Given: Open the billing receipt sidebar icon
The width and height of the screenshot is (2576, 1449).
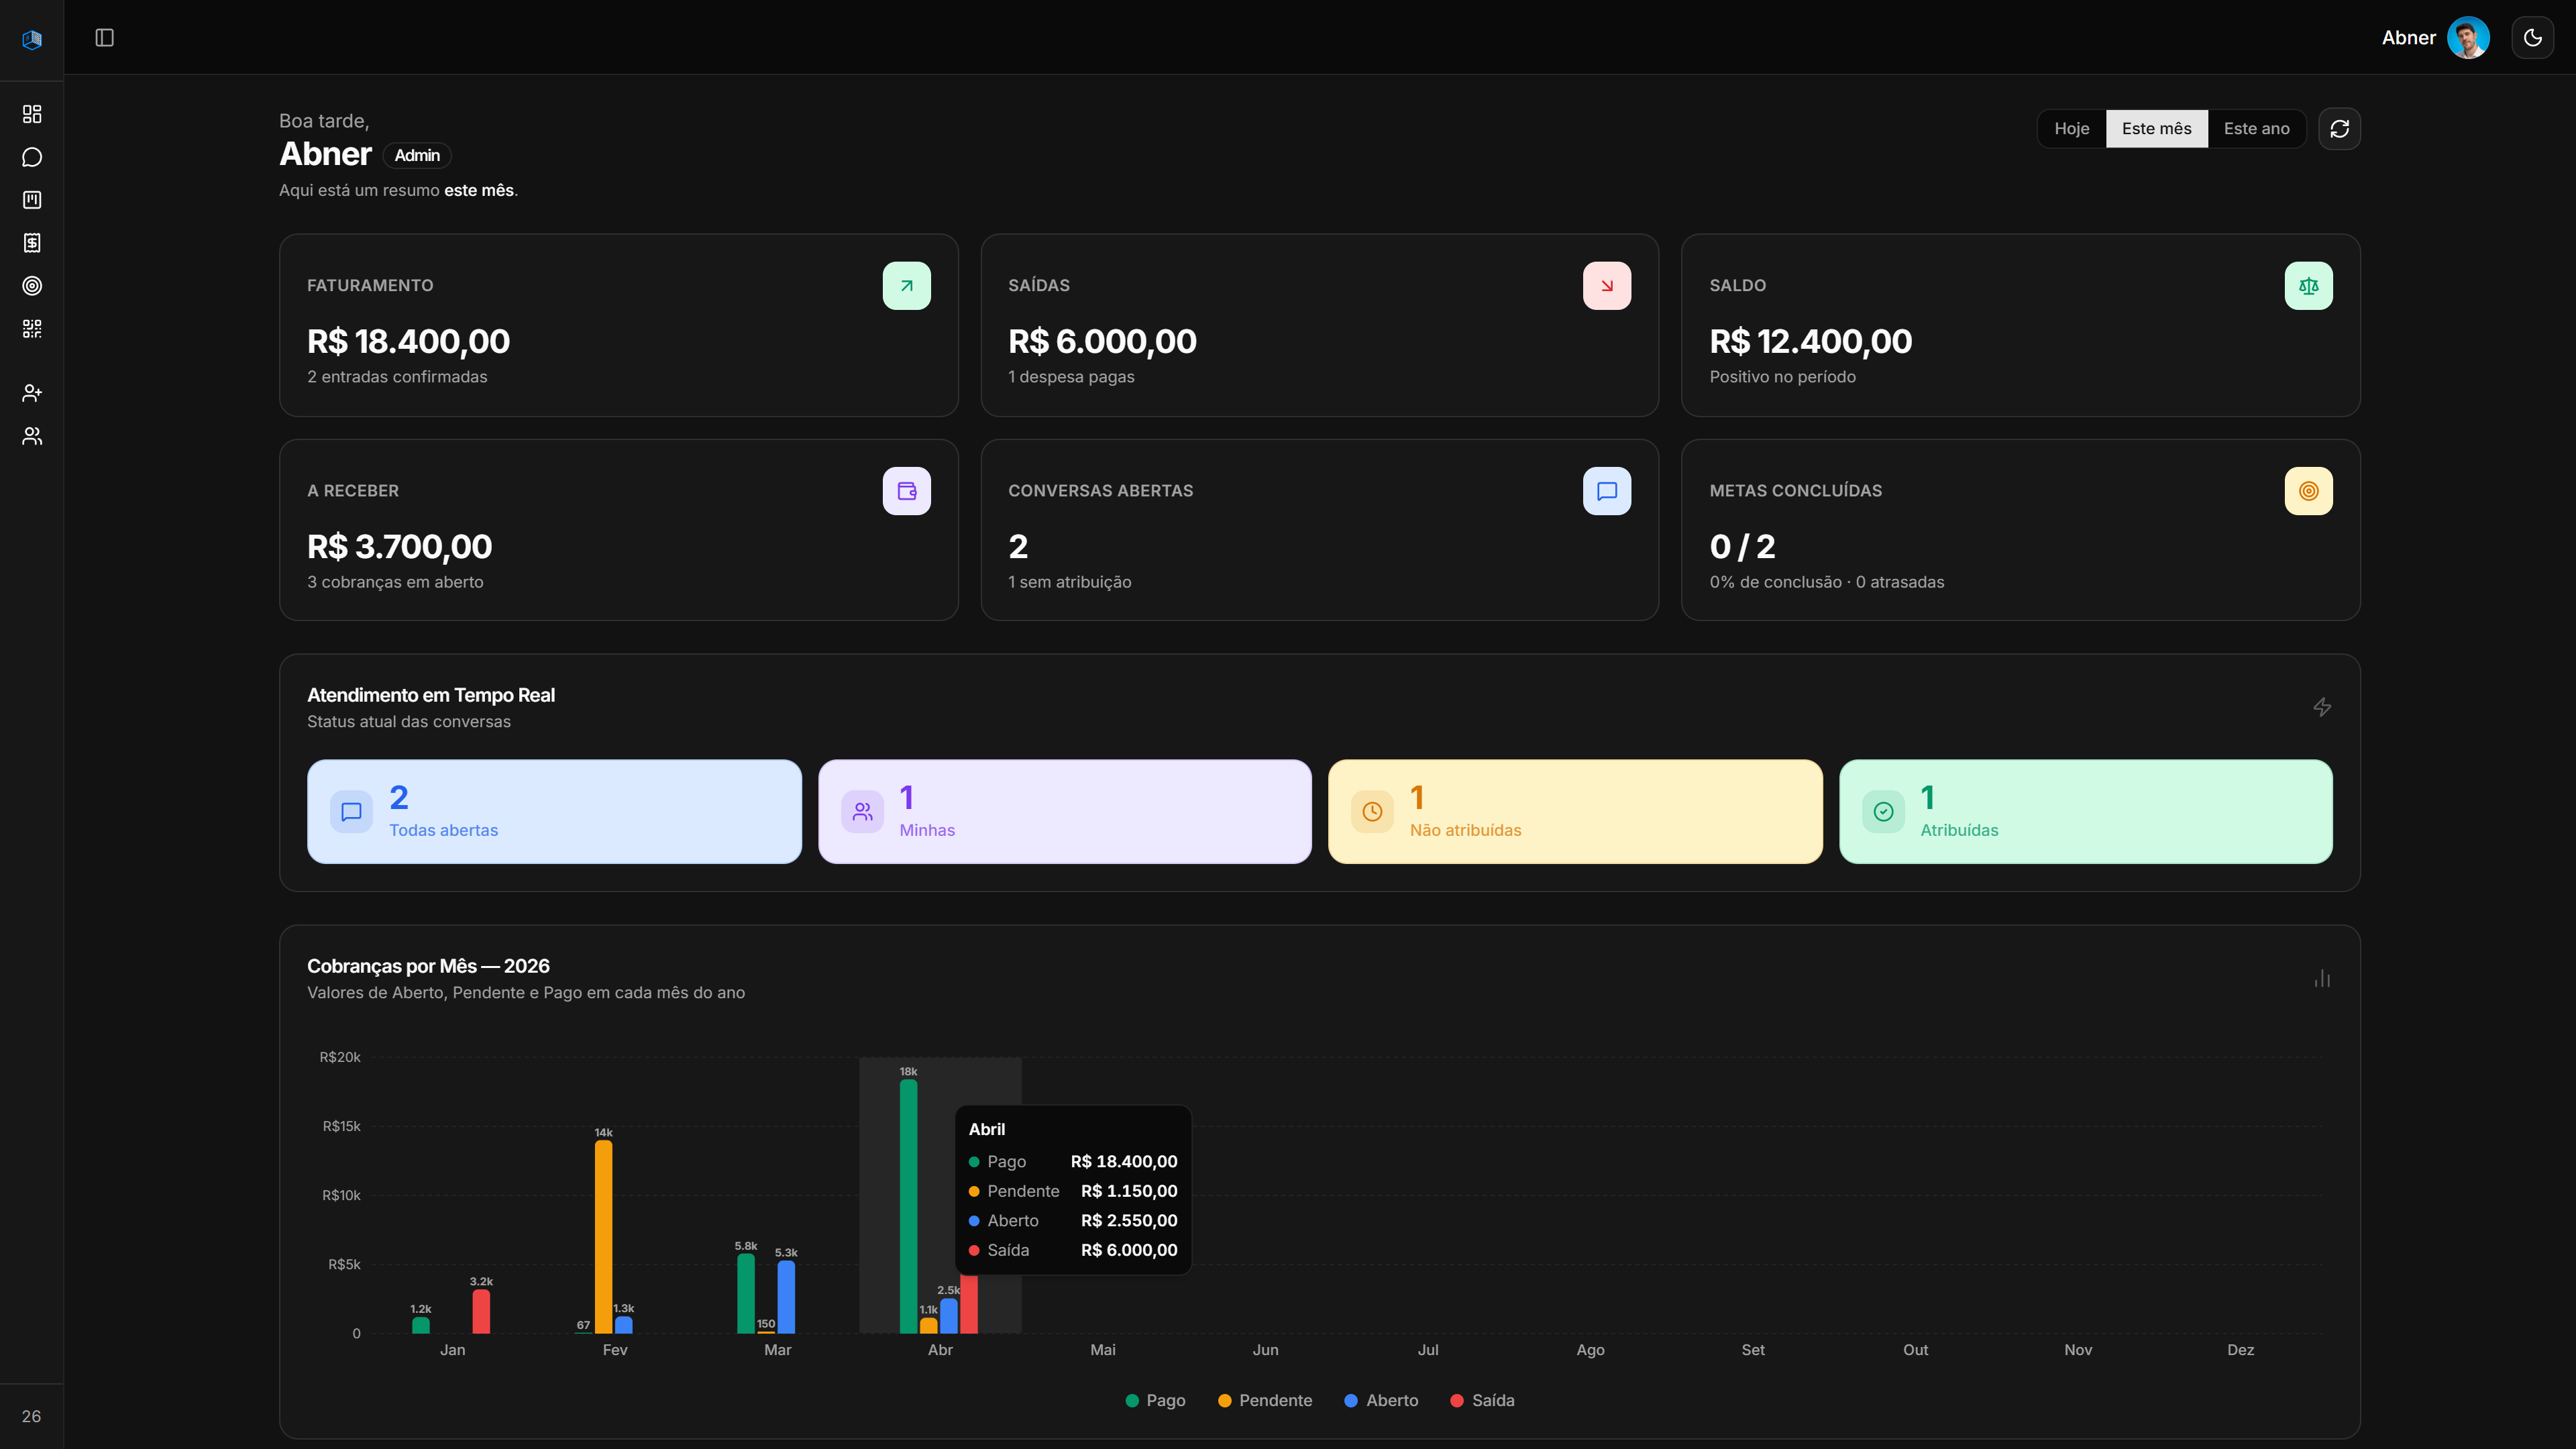Looking at the screenshot, I should [32, 243].
